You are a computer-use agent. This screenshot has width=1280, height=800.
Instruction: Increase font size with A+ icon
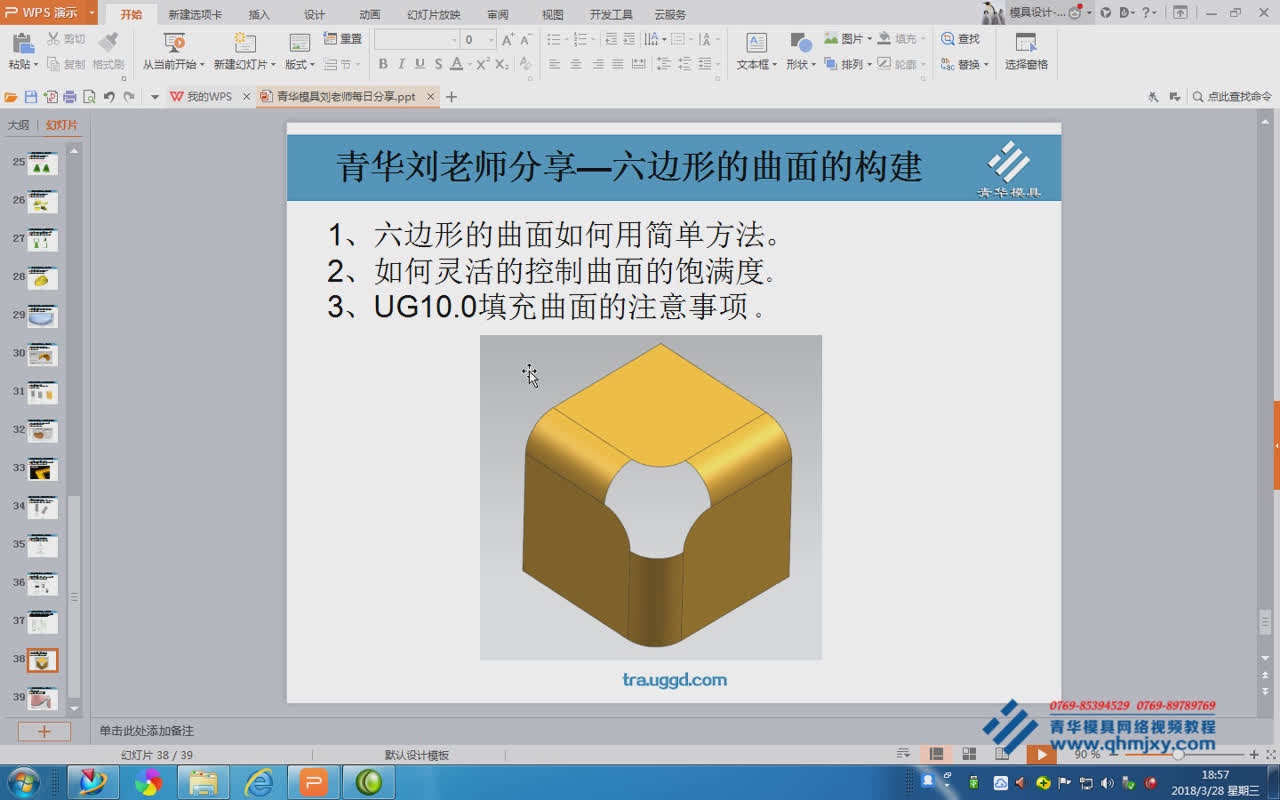(x=508, y=39)
